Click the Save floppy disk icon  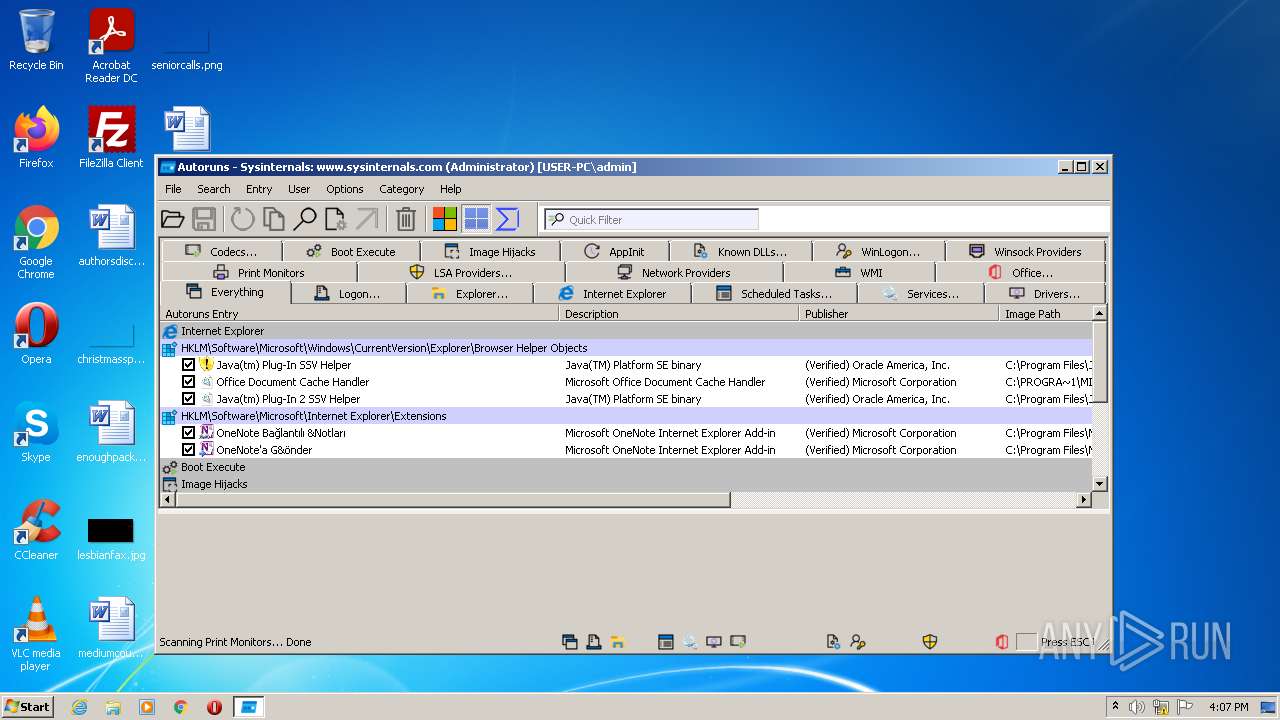click(x=204, y=219)
